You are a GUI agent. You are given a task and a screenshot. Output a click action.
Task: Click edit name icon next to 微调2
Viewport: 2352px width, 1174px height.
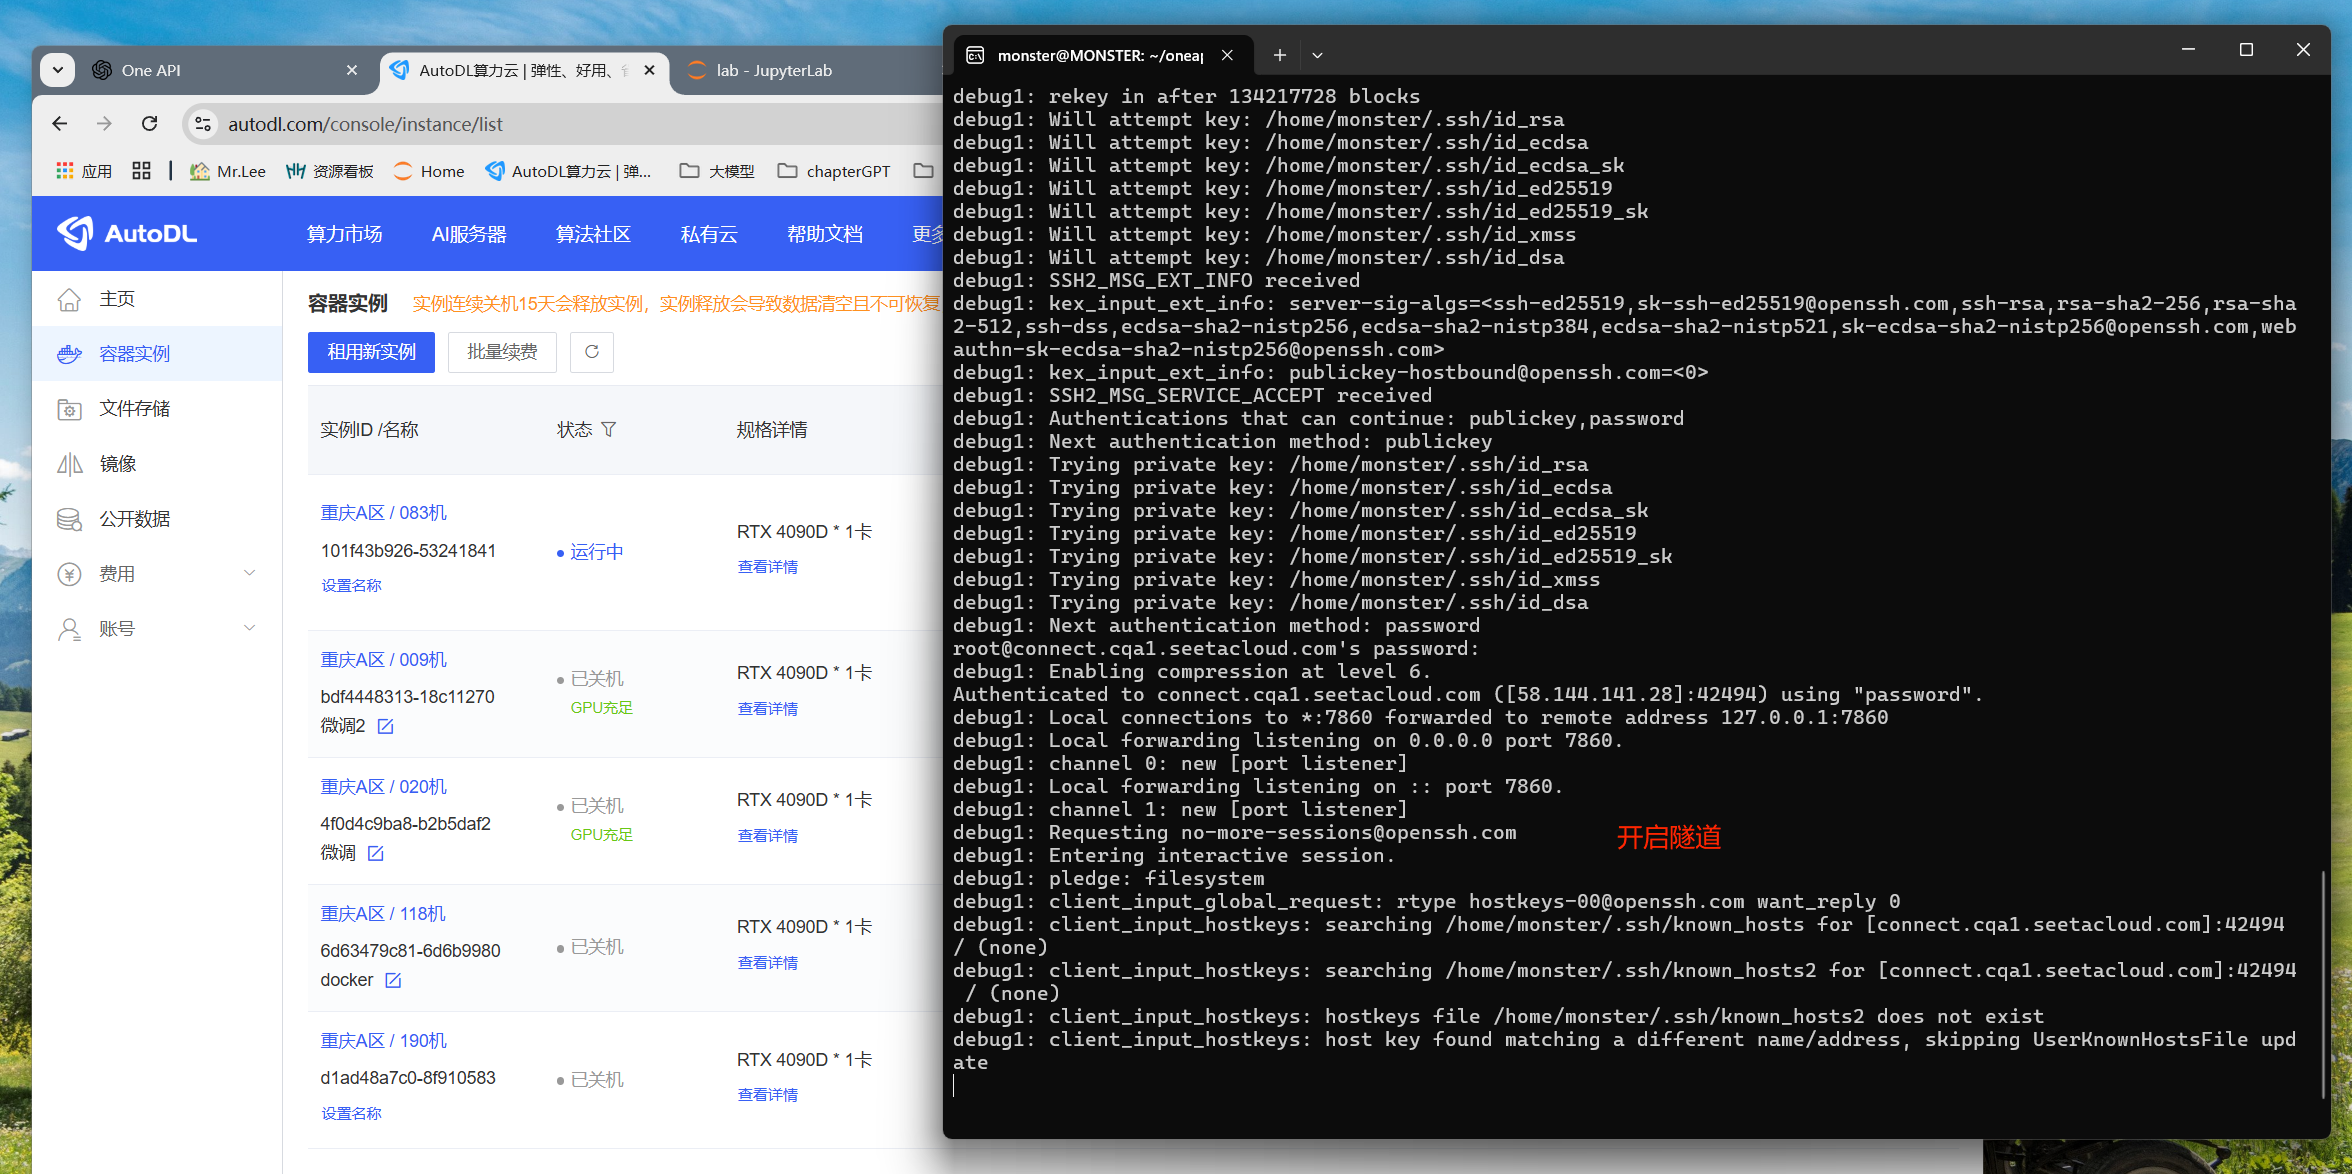click(x=386, y=726)
